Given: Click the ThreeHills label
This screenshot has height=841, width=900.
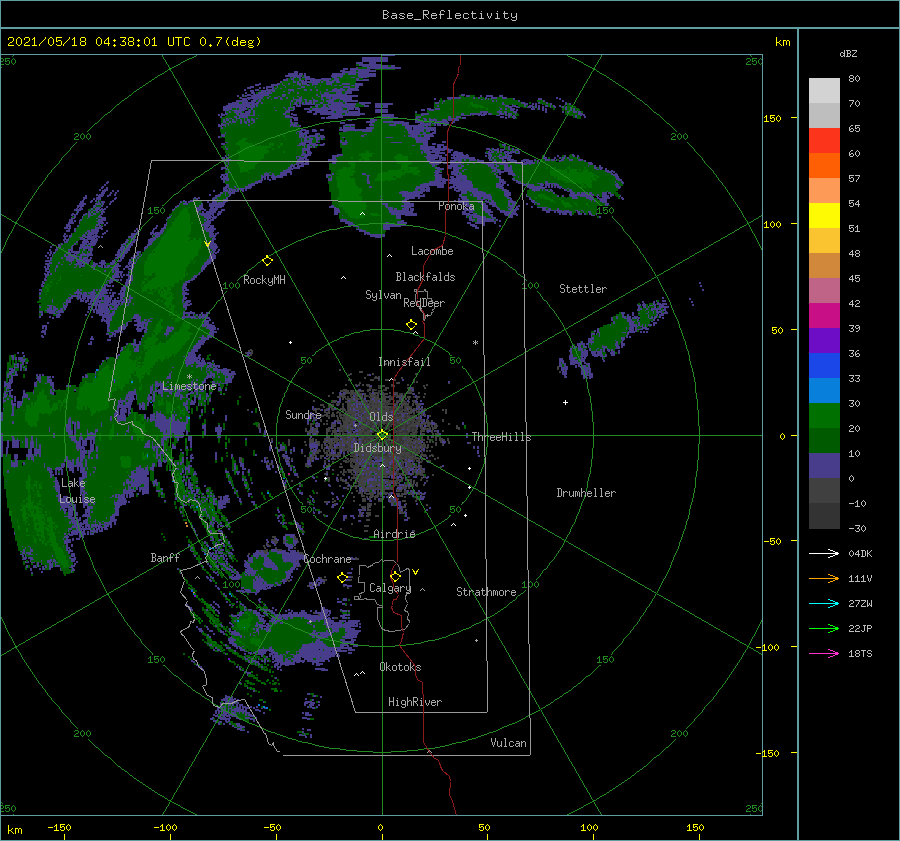Looking at the screenshot, I should coord(501,437).
